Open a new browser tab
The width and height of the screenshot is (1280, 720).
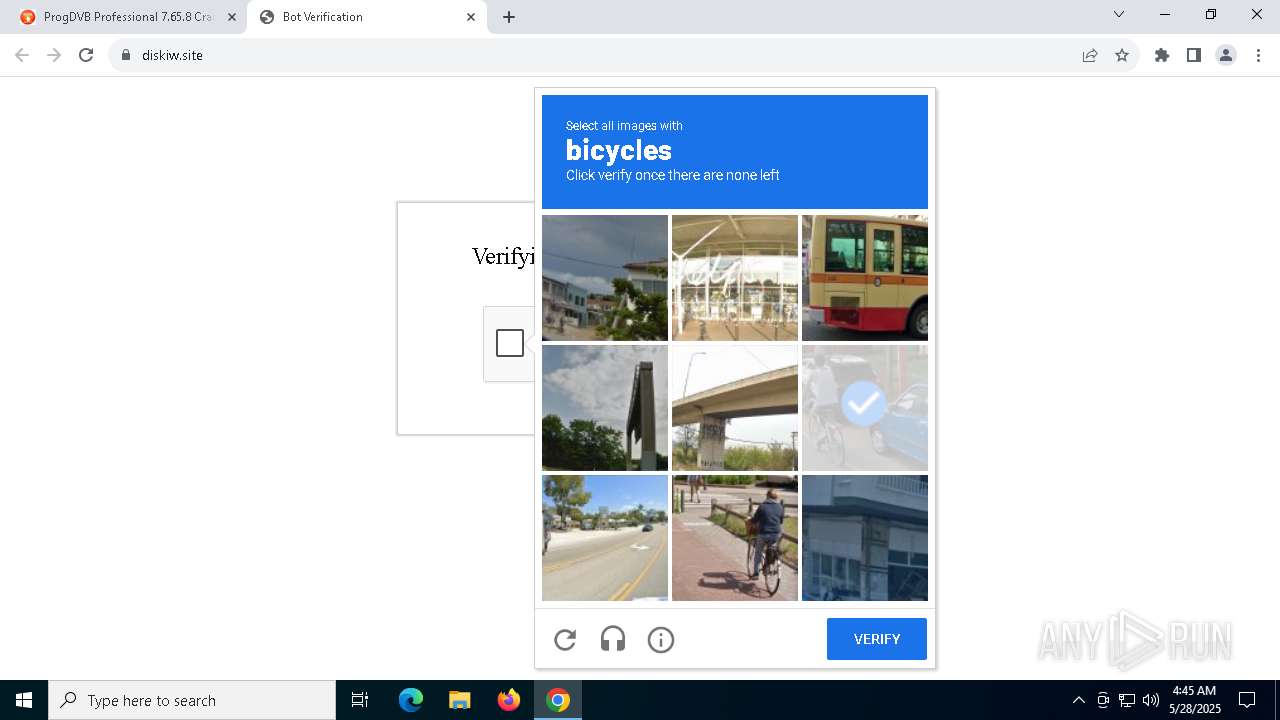[x=509, y=17]
